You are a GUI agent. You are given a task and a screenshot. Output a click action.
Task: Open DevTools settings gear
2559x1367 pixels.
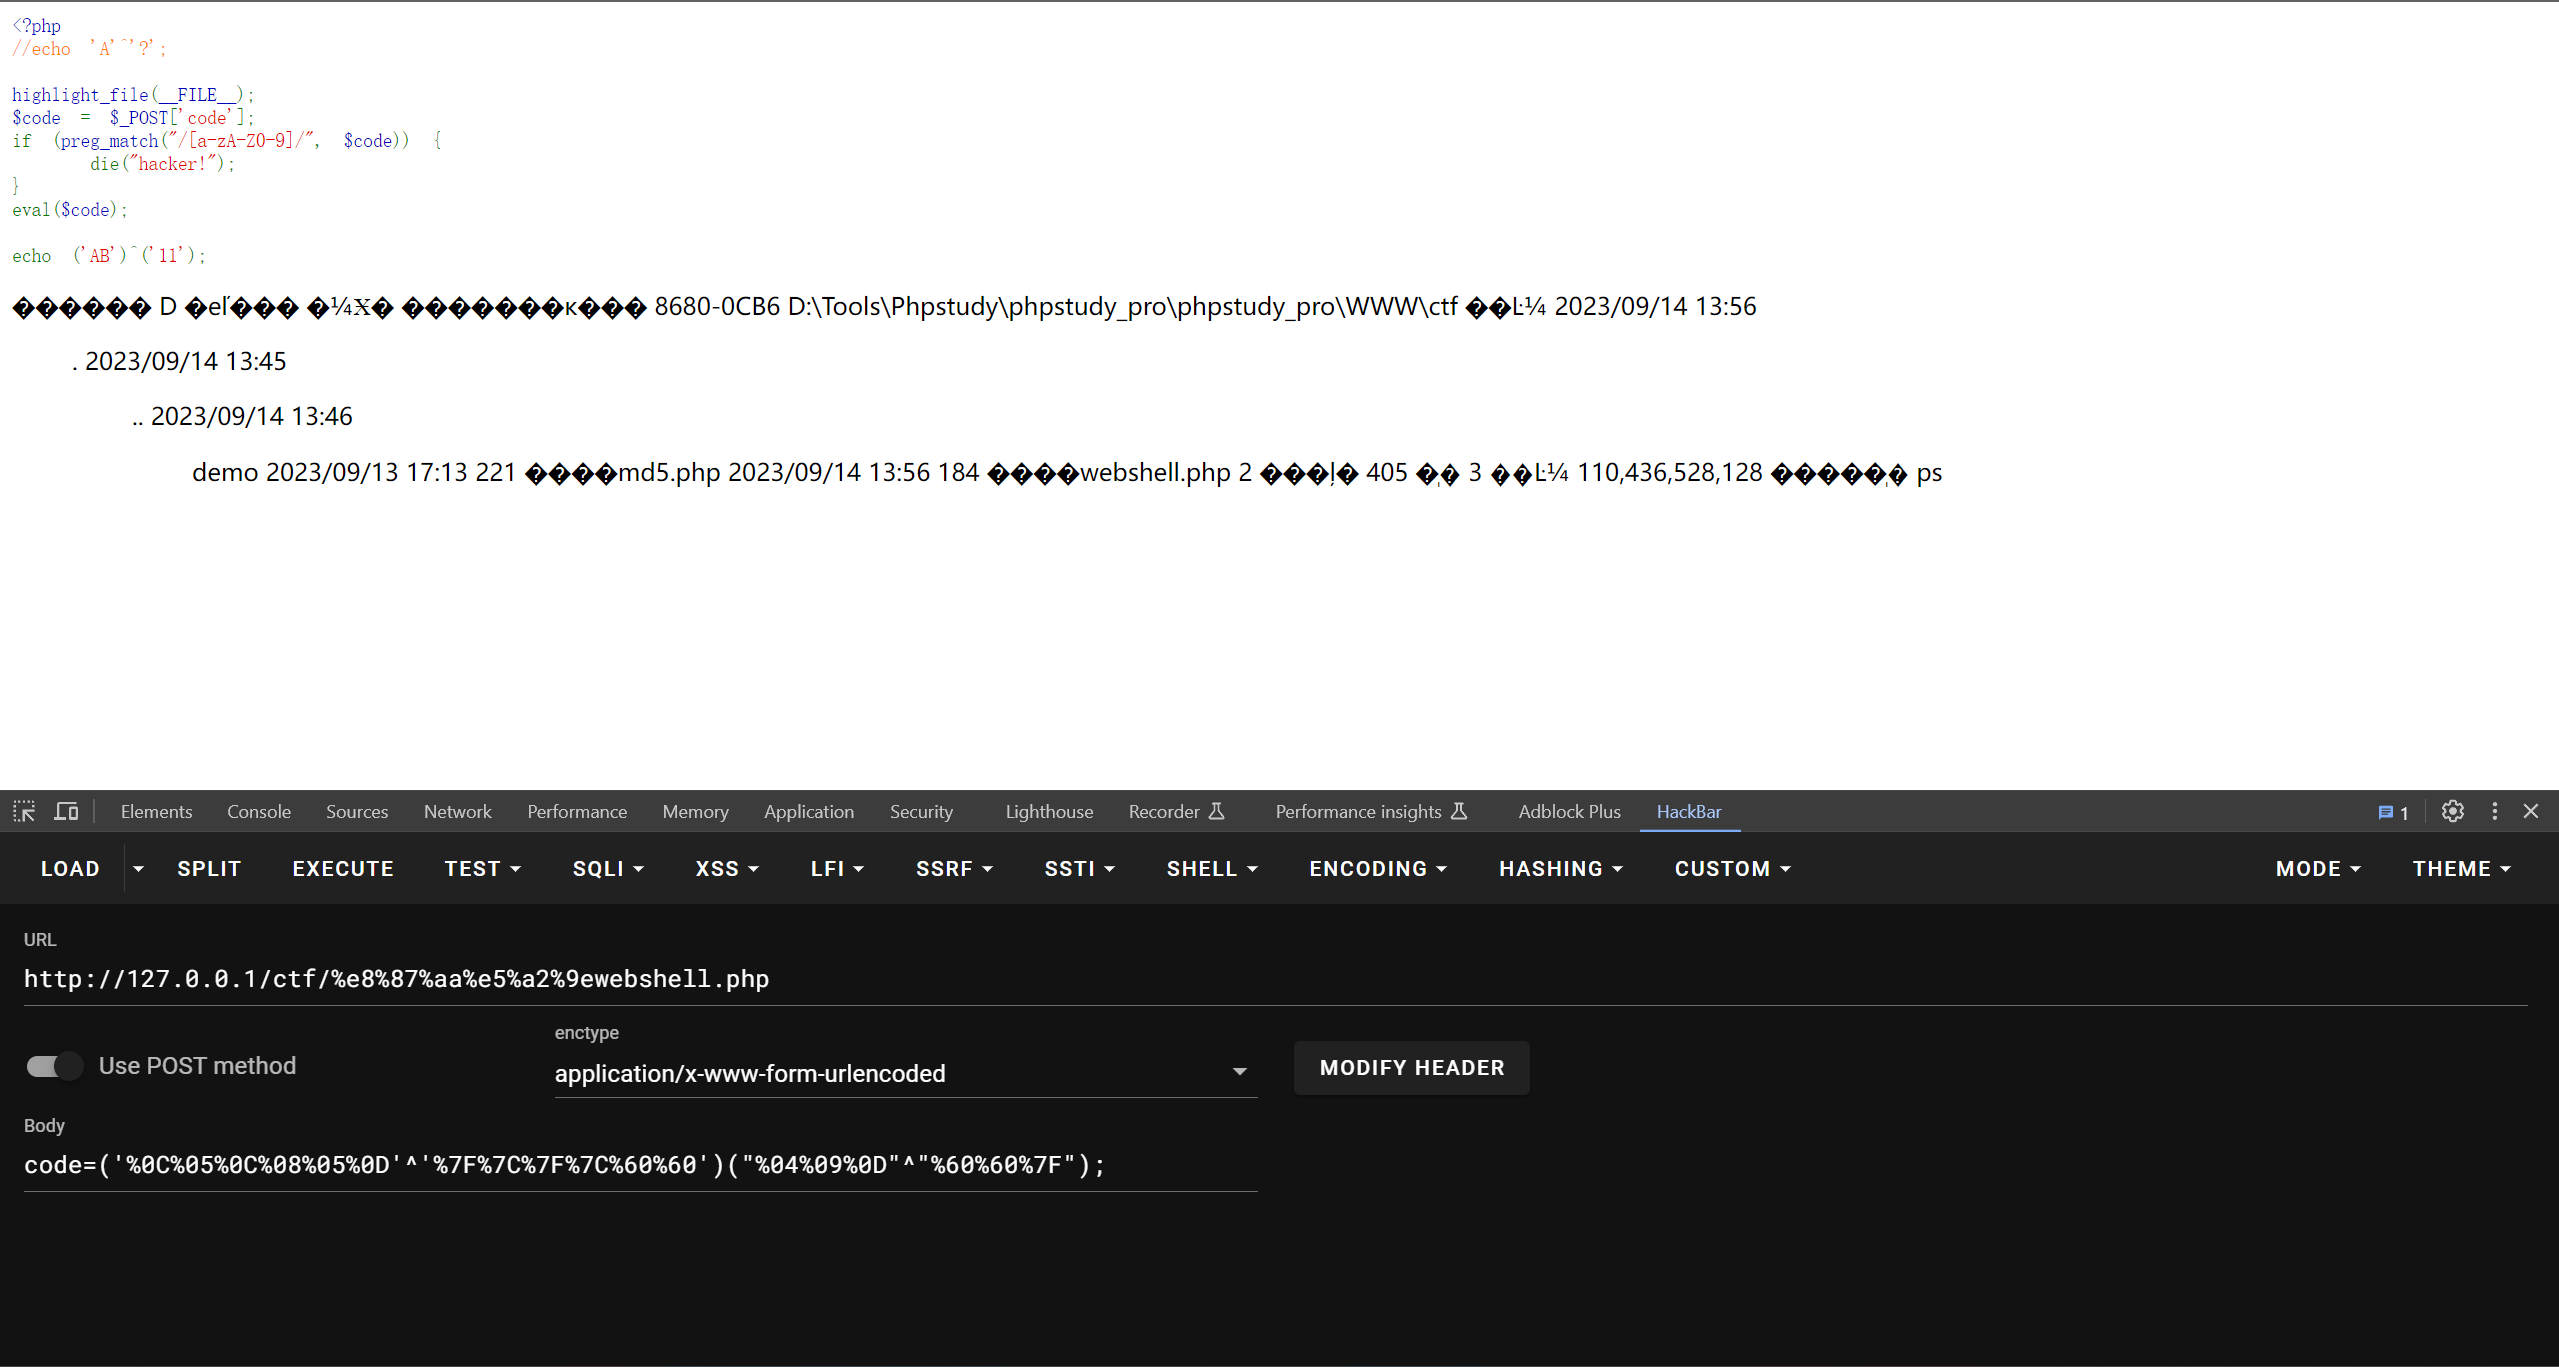click(x=2452, y=811)
